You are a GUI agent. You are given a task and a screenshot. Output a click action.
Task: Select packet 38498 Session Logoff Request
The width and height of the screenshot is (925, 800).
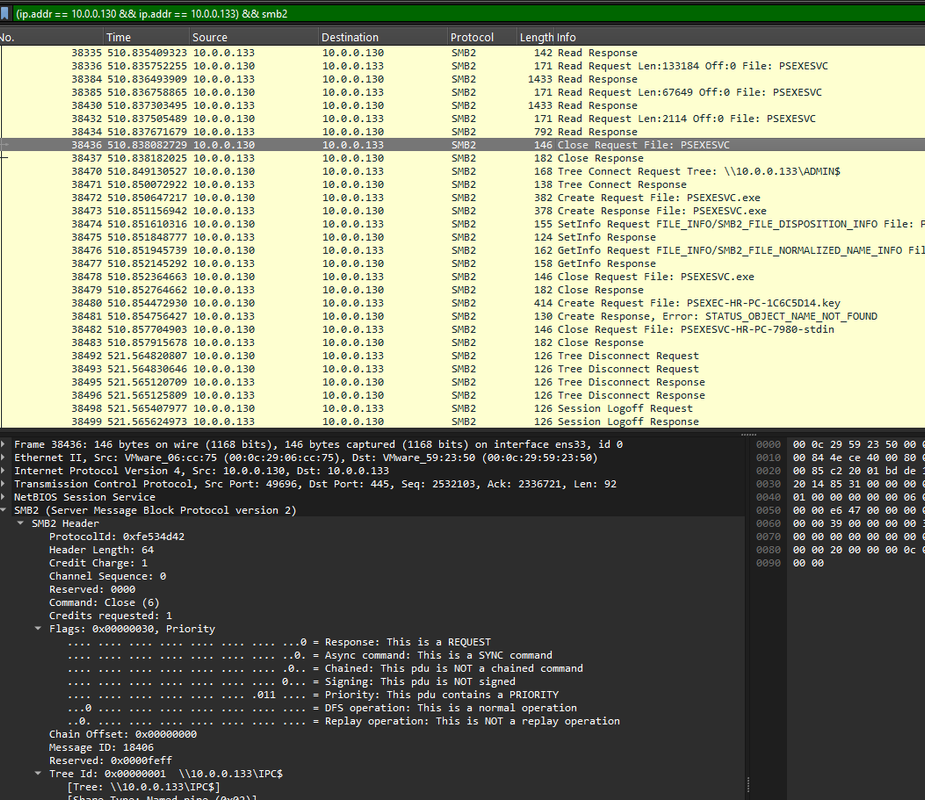(462, 408)
